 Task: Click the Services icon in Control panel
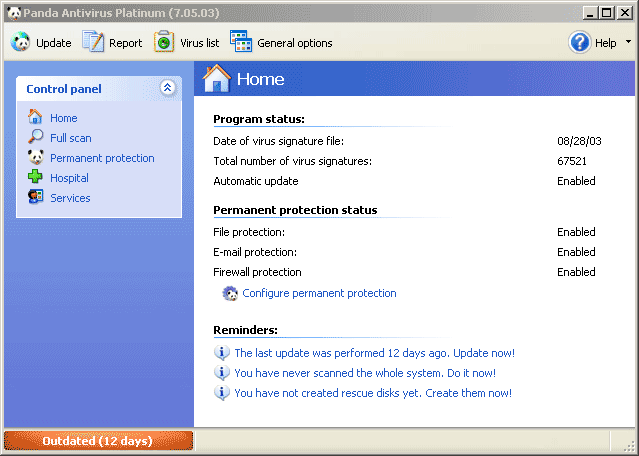click(36, 198)
